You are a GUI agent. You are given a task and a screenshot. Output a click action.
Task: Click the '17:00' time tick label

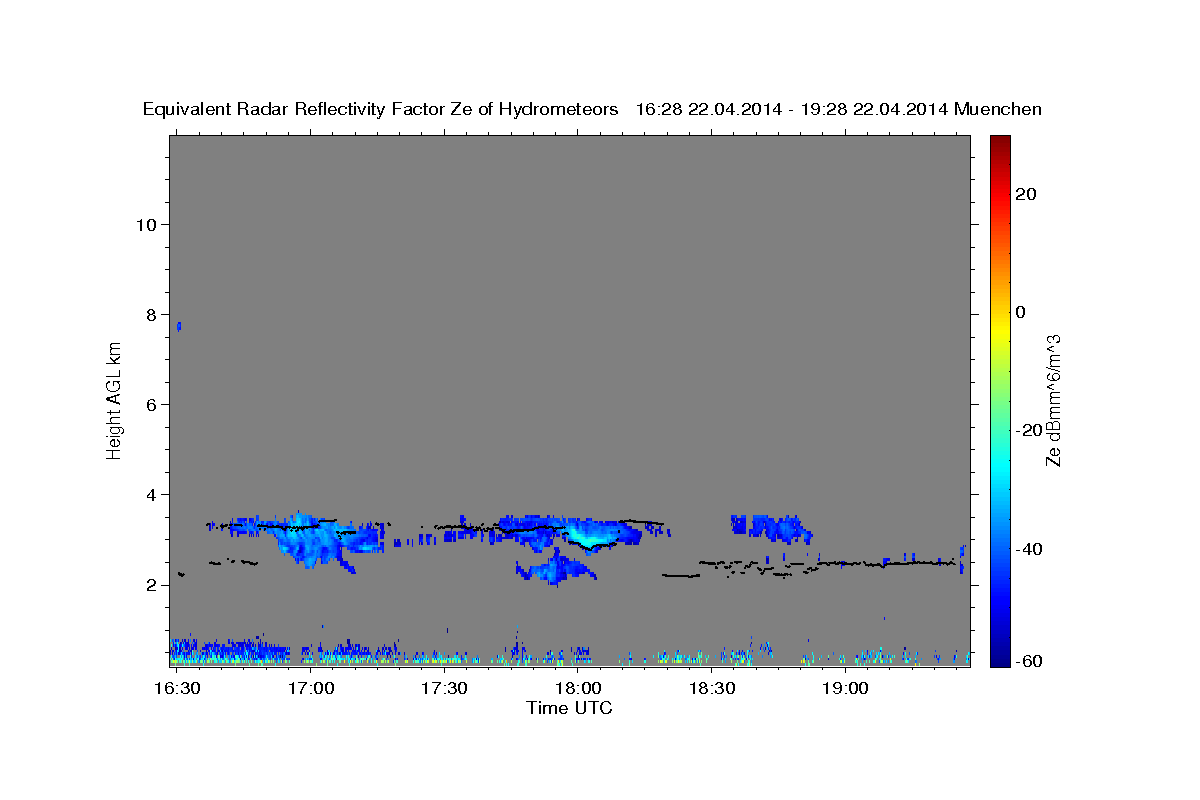click(311, 689)
